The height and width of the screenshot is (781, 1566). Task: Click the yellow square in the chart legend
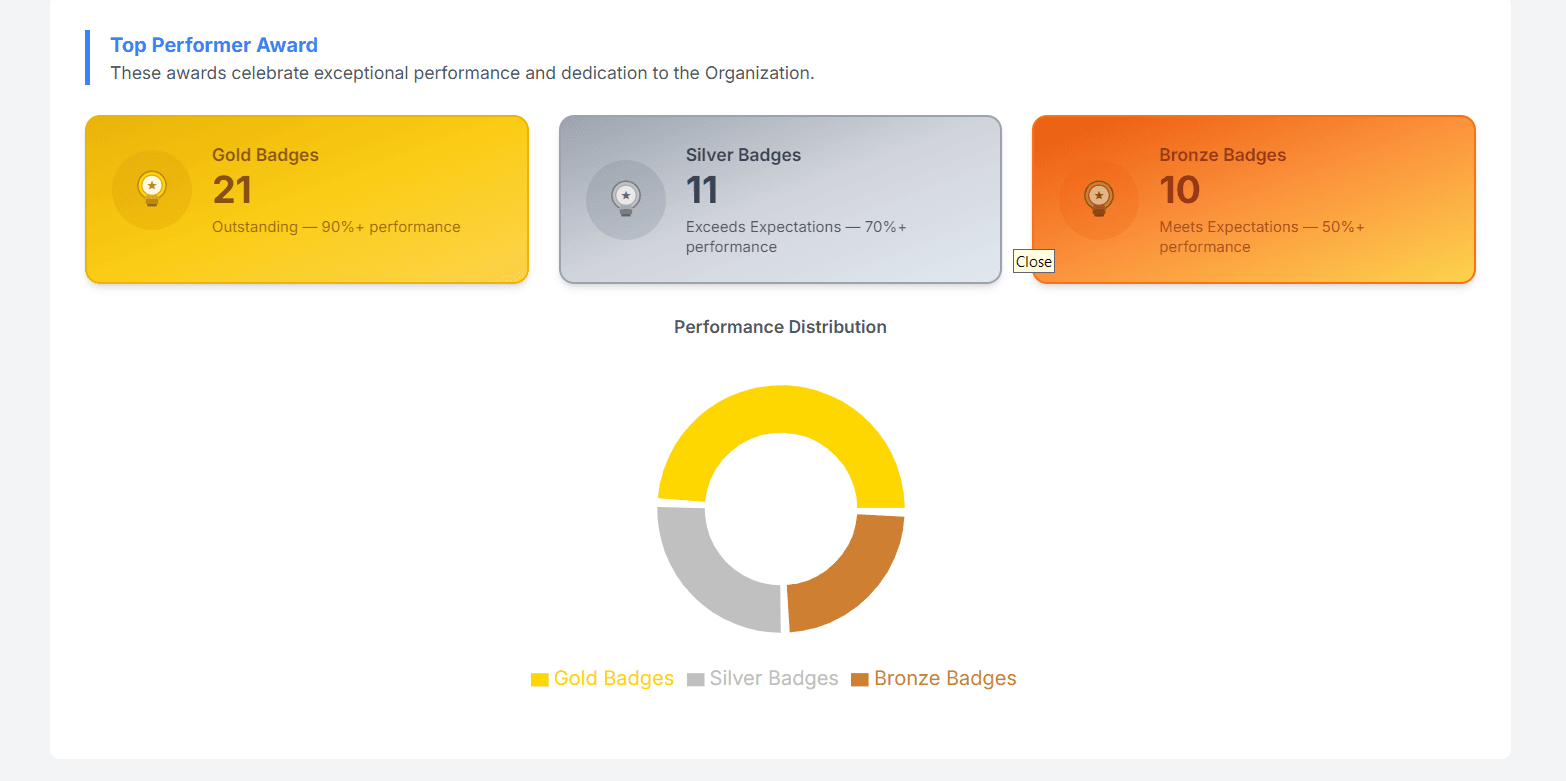[x=539, y=678]
